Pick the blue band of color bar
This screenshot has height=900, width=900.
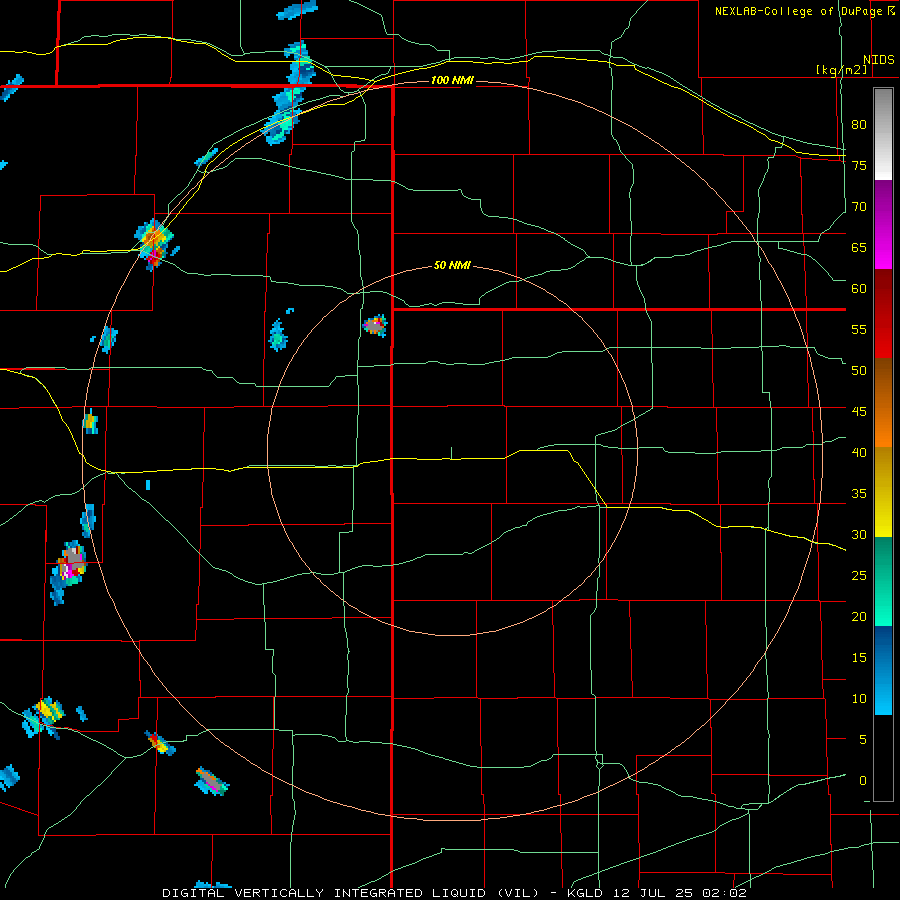(x=883, y=670)
